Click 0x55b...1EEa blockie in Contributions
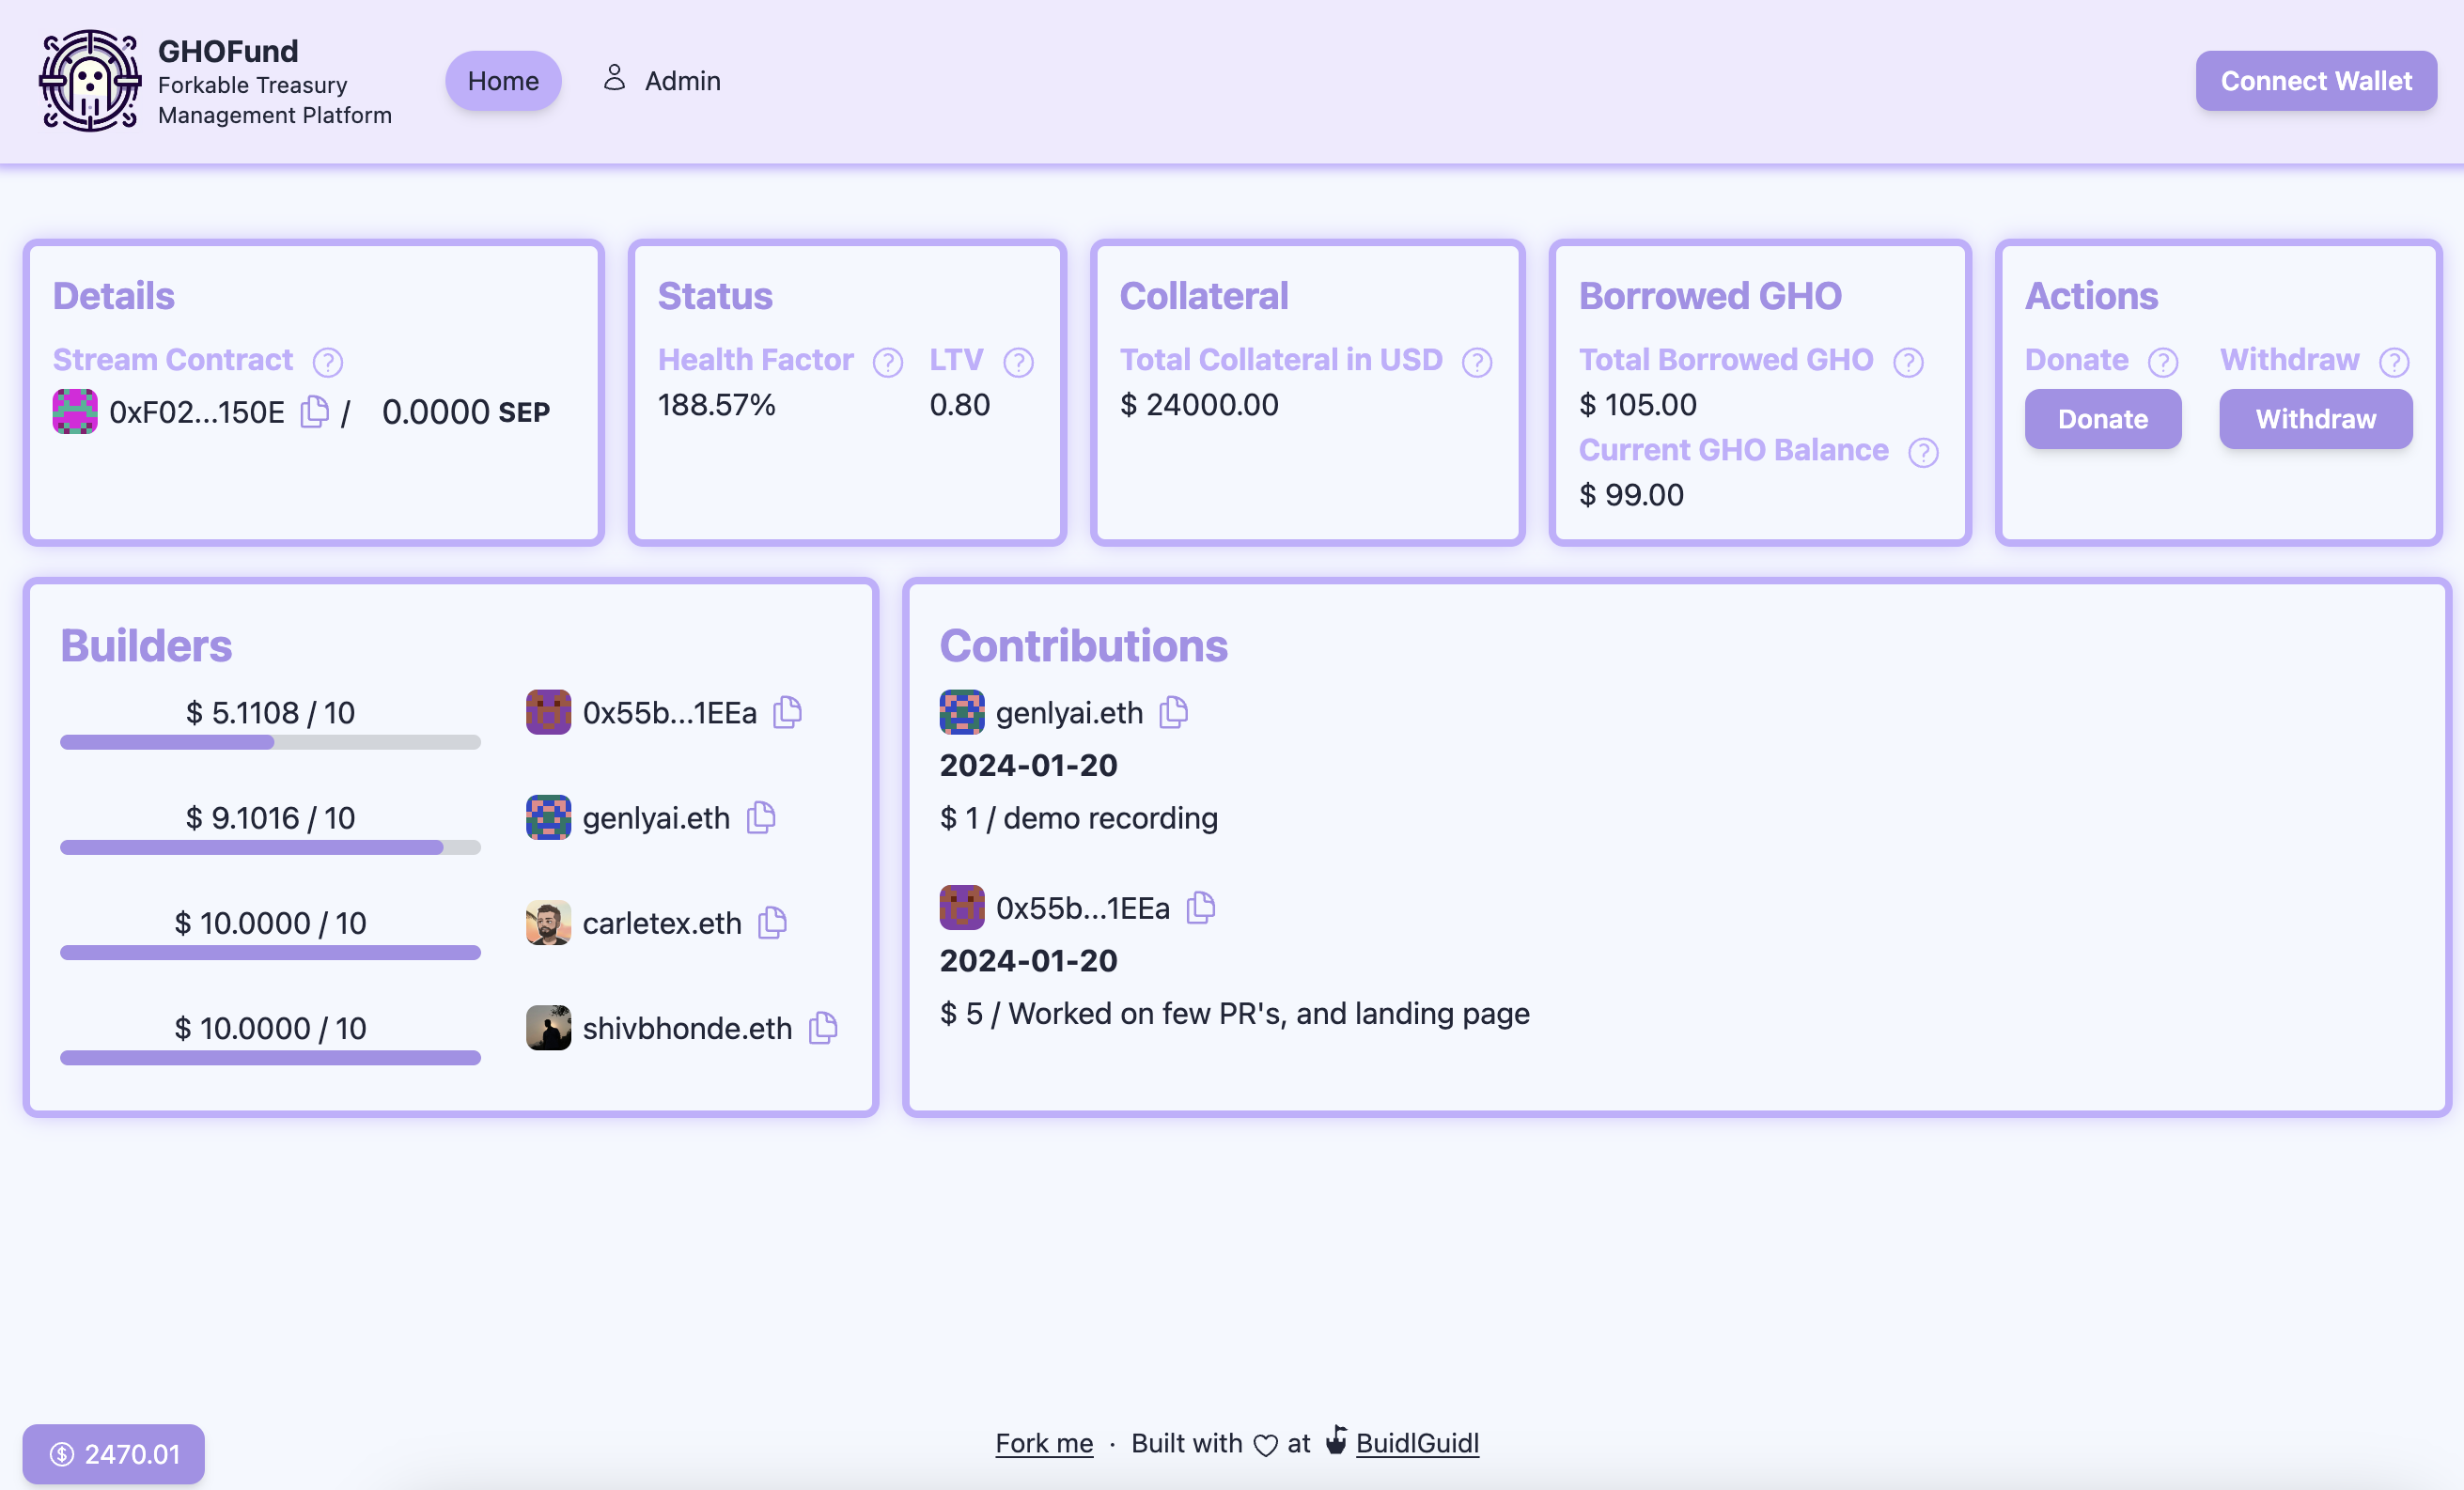The height and width of the screenshot is (1490, 2464). (962, 907)
